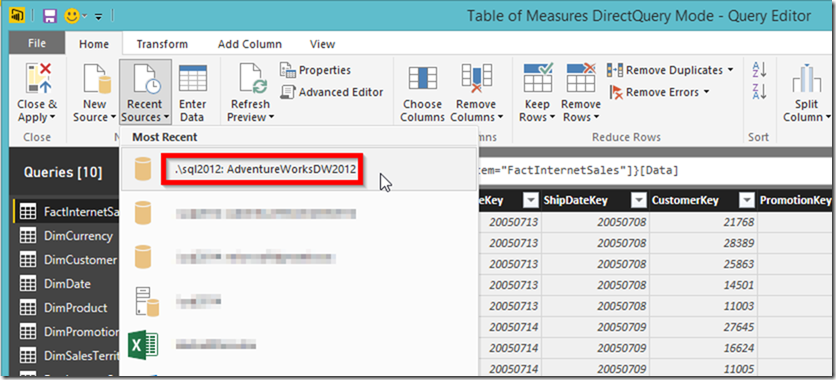This screenshot has width=836, height=380.
Task: Open the File tab
Action: pyautogui.click(x=37, y=44)
